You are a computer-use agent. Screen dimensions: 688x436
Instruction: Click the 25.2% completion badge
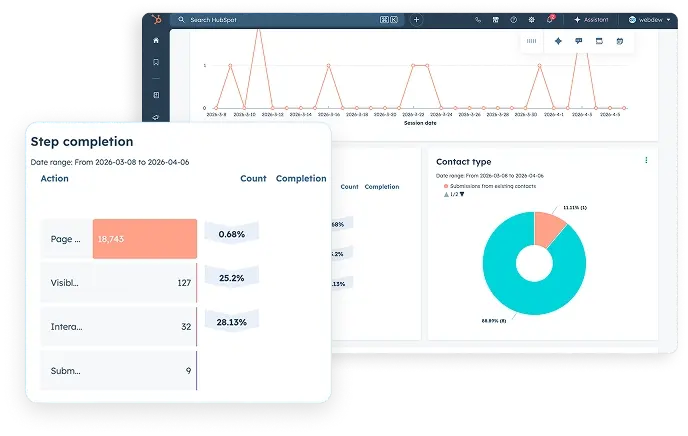232,278
